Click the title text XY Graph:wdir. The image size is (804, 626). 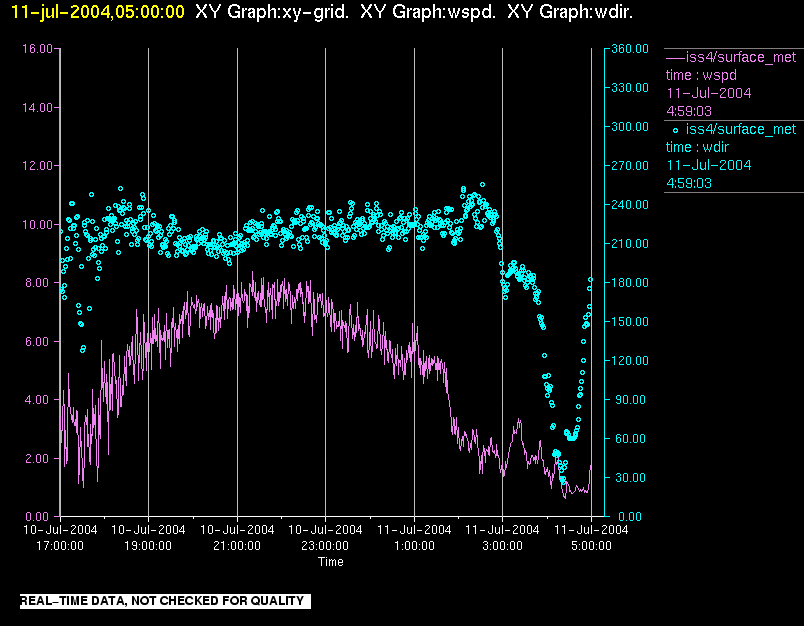pyautogui.click(x=570, y=12)
